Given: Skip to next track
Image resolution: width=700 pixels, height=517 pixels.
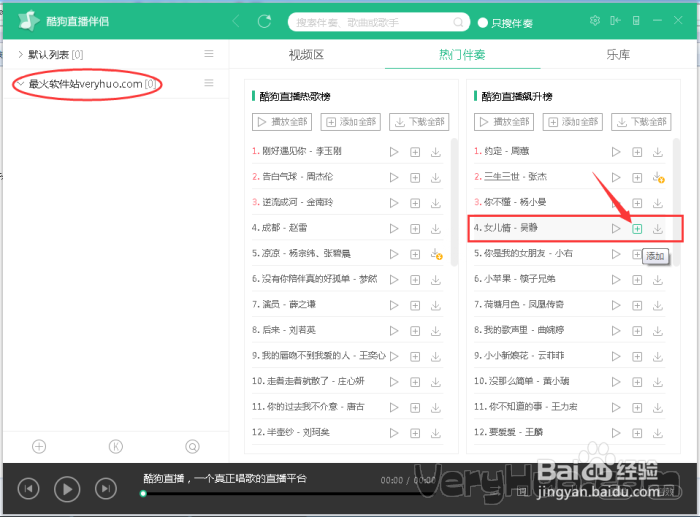Looking at the screenshot, I should click(106, 489).
